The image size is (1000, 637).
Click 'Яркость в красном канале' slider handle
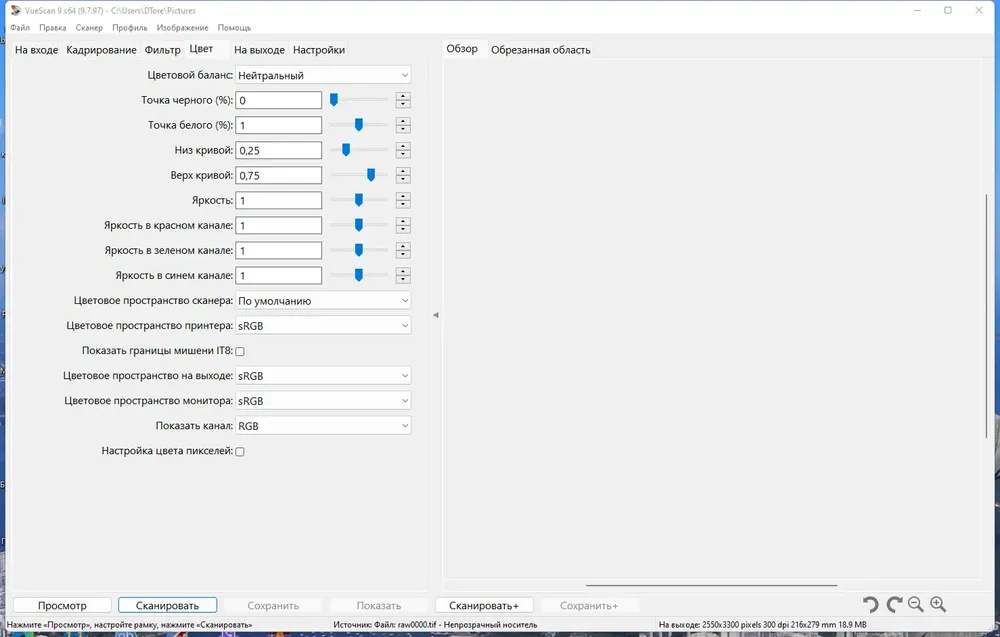pos(358,225)
